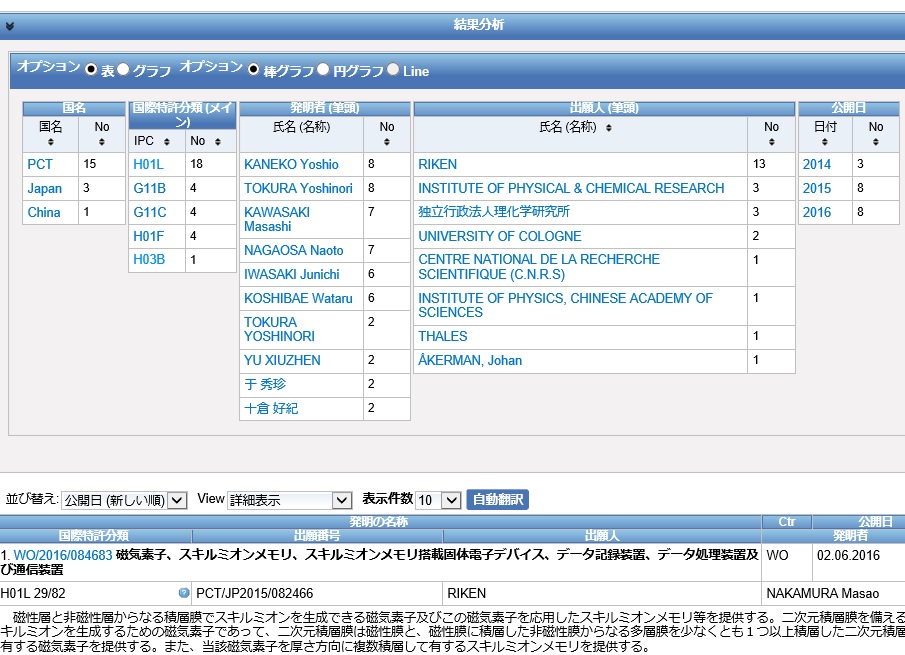This screenshot has height=655, width=905.
Task: Filter by INSTITUTE OF PHYSICAL & CHEMICAL RESEARCH
Action: click(x=571, y=189)
